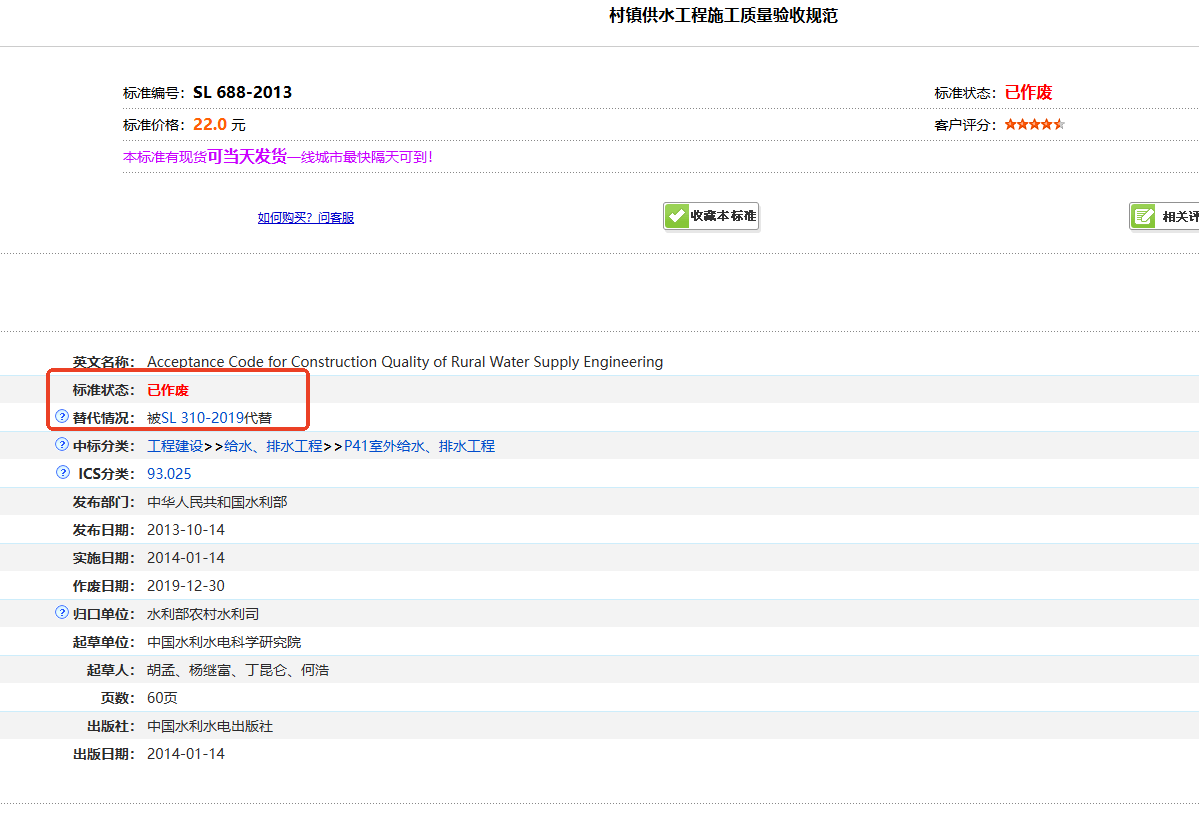Click the green checkmark on 收藏本标准

(678, 216)
